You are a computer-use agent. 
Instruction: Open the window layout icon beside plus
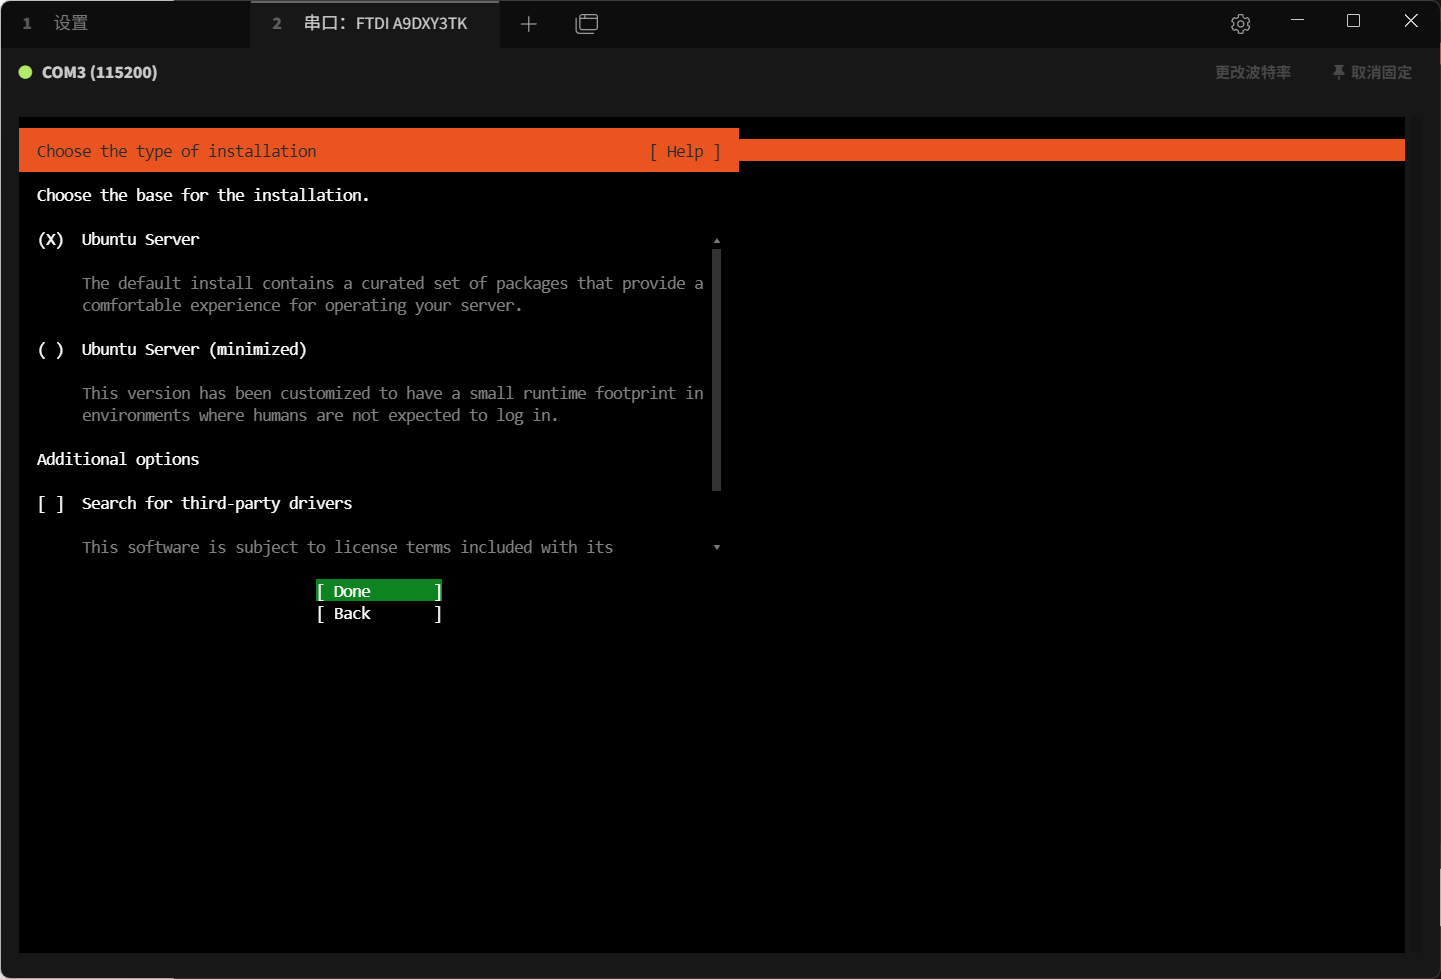(x=587, y=24)
